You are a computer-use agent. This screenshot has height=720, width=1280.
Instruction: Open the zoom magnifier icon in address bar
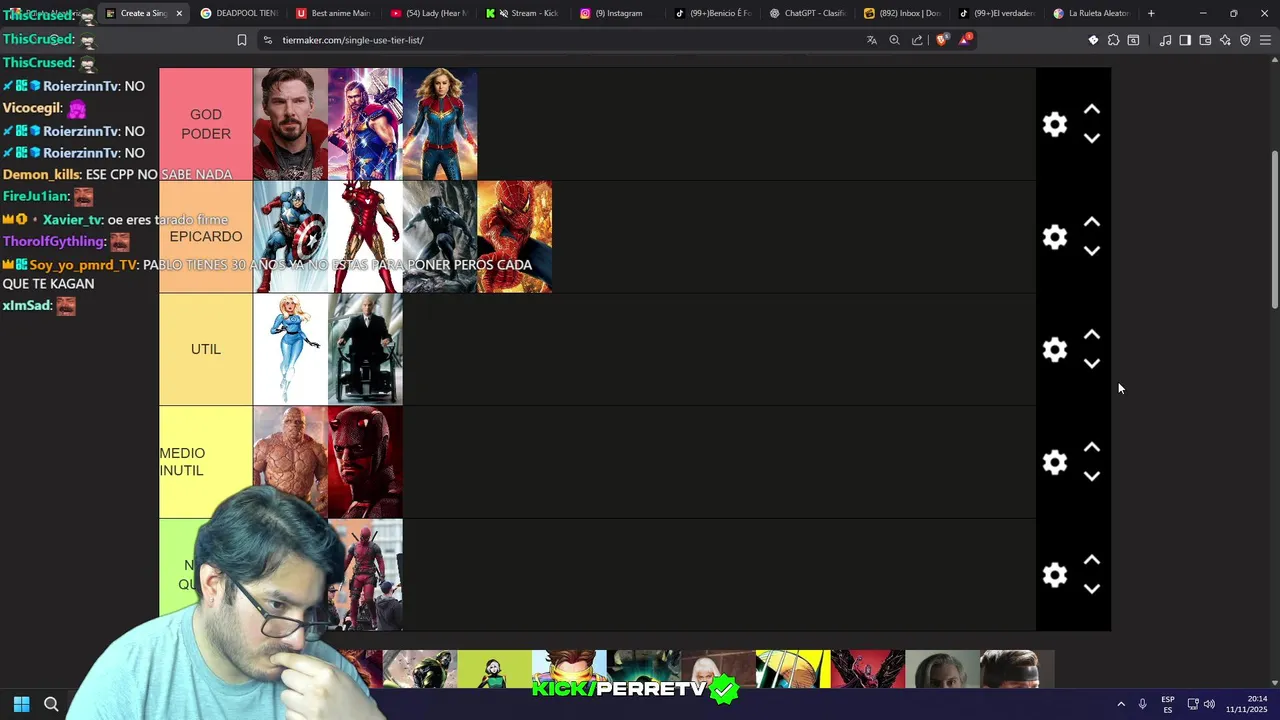pyautogui.click(x=894, y=40)
